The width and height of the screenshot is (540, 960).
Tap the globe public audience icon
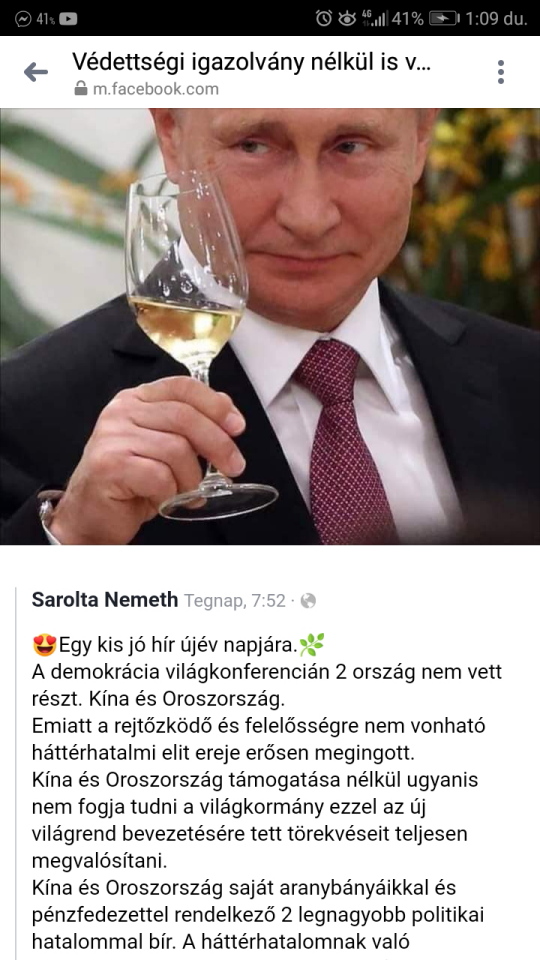tap(309, 601)
